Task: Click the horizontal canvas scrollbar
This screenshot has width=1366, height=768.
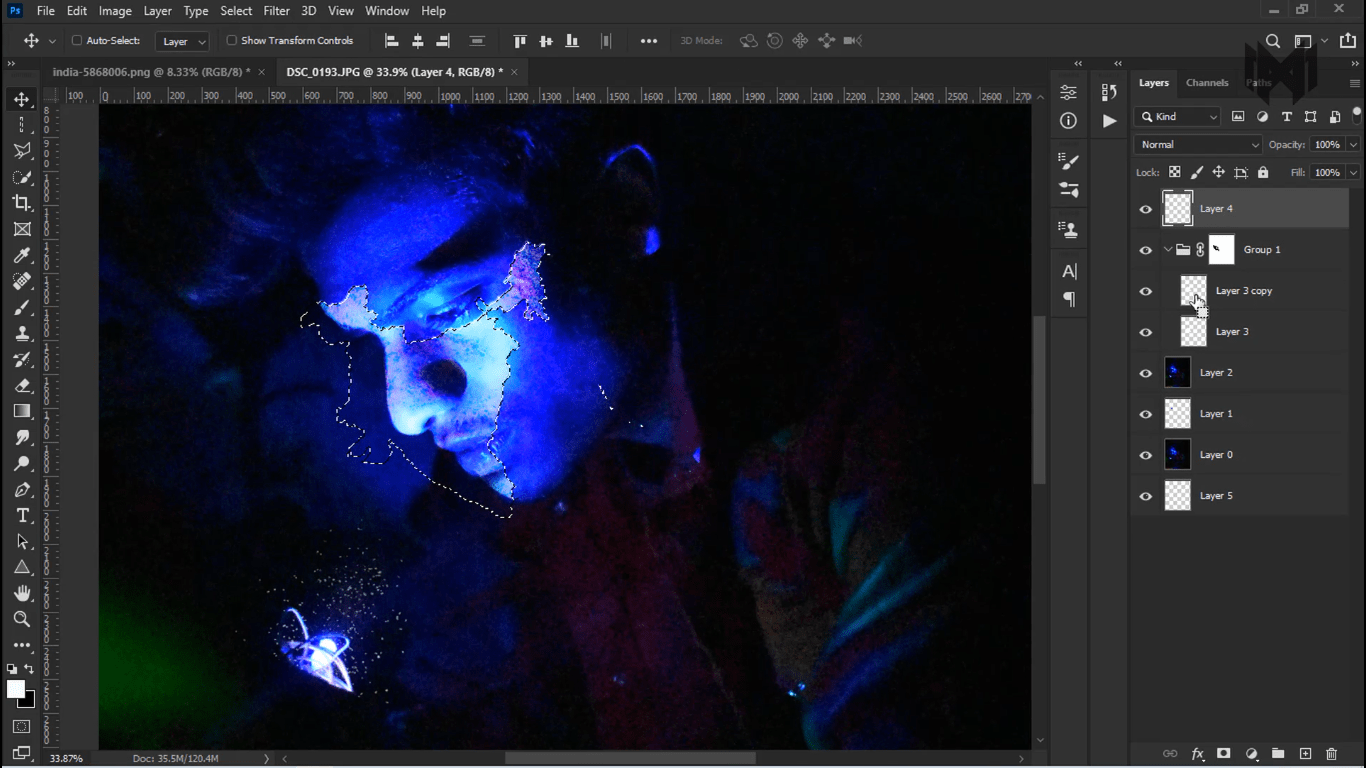Action: 630,758
